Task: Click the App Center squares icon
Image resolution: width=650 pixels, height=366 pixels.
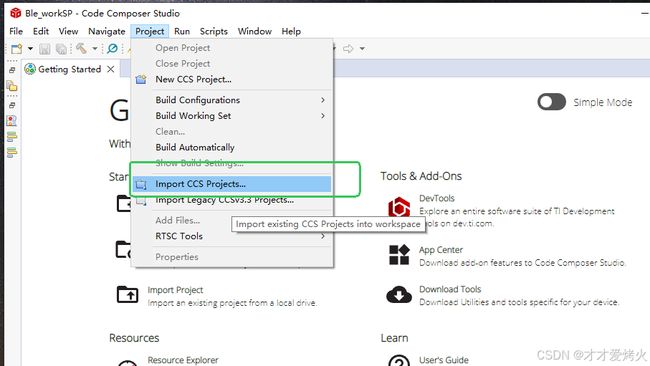Action: tap(399, 255)
